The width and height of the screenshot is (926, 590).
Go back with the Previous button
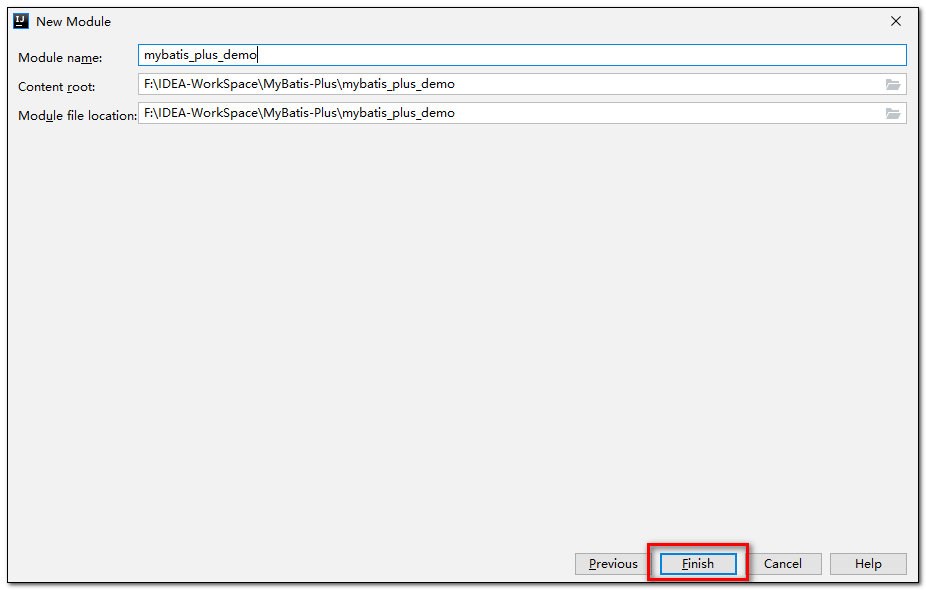pyautogui.click(x=612, y=564)
